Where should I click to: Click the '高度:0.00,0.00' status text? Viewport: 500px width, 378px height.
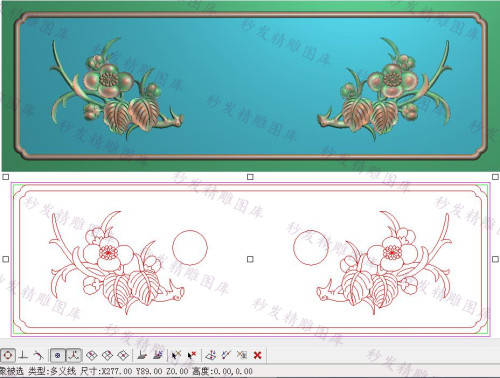pos(222,371)
